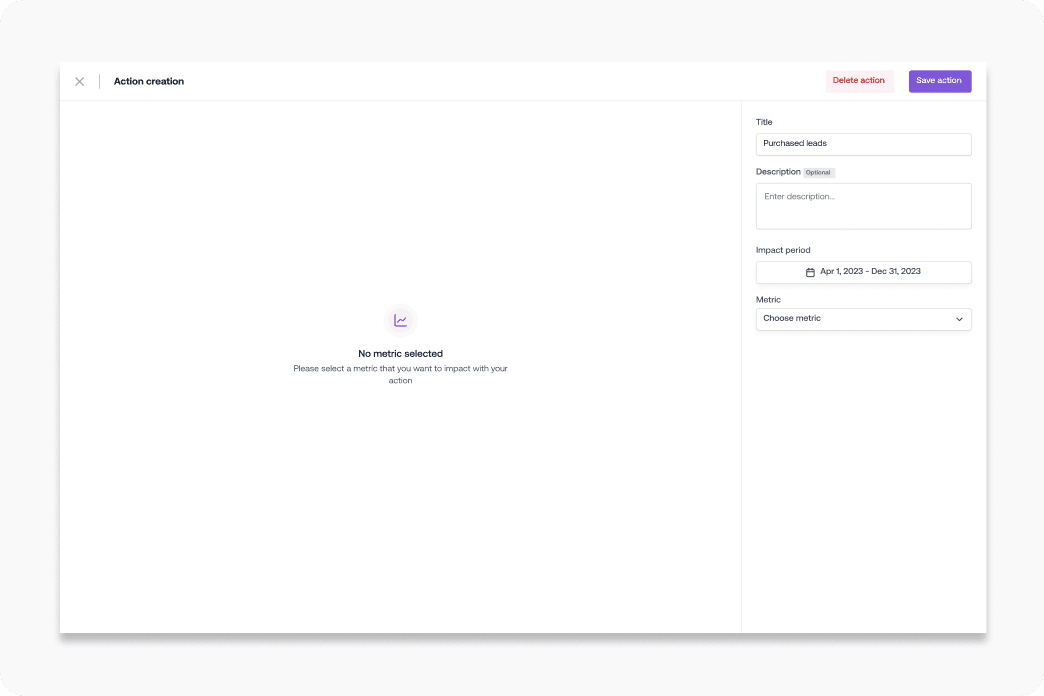Image resolution: width=1044 pixels, height=696 pixels.
Task: Click the 'Optional' badge next to Description
Action: click(x=818, y=173)
